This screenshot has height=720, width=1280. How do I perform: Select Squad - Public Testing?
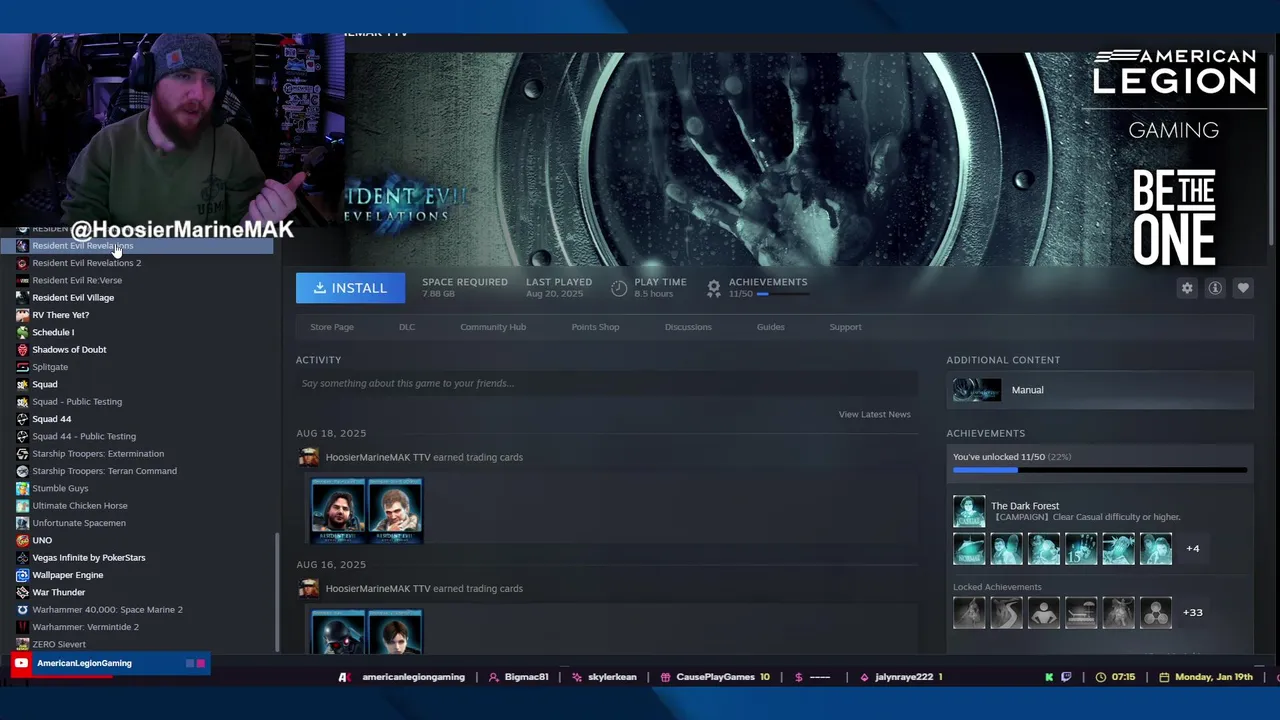click(x=77, y=401)
